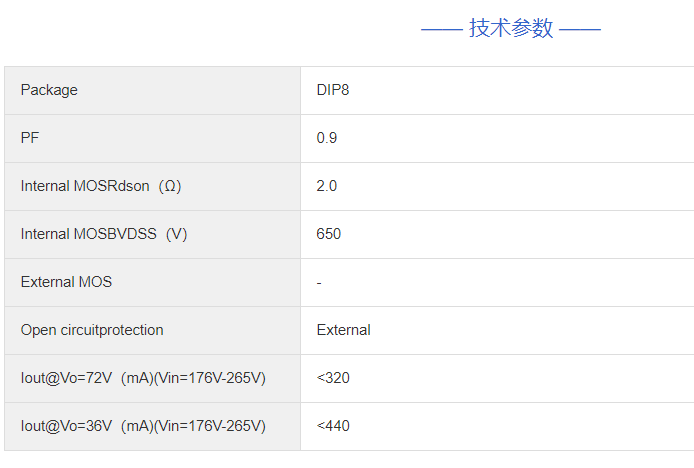Click the 0.9 power factor value

click(327, 138)
